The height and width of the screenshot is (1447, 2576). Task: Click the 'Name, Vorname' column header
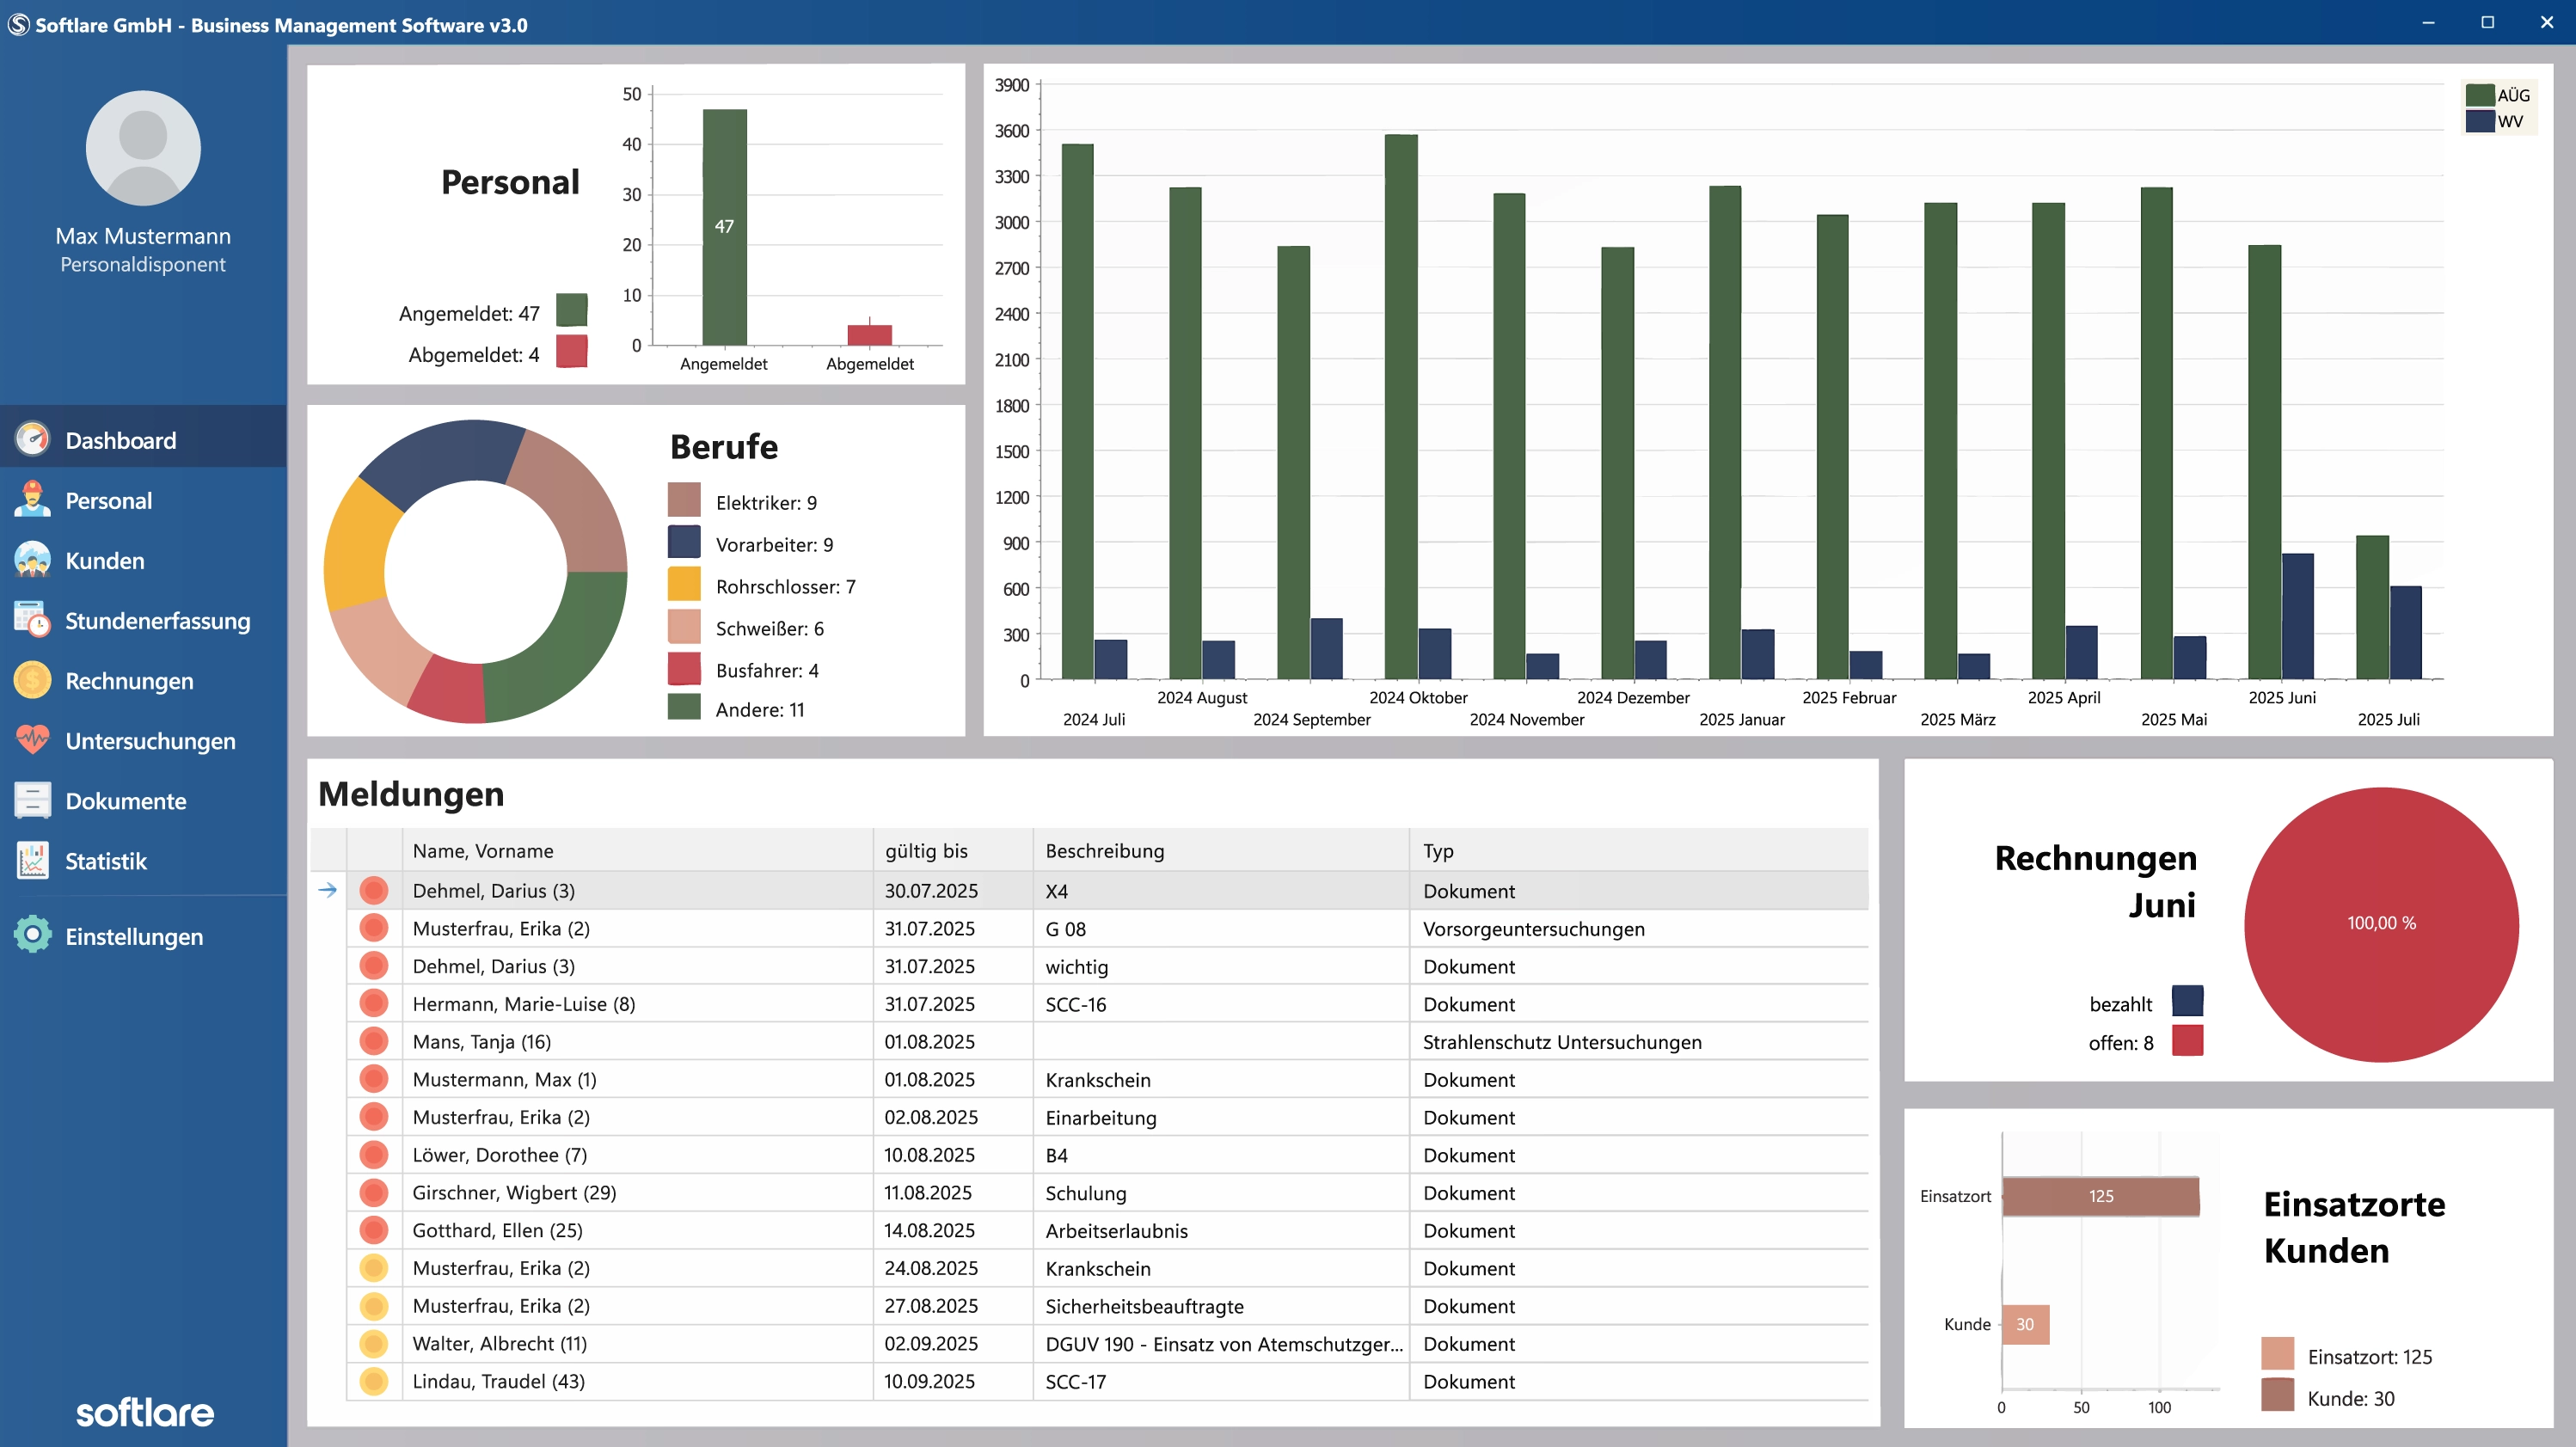(x=483, y=850)
